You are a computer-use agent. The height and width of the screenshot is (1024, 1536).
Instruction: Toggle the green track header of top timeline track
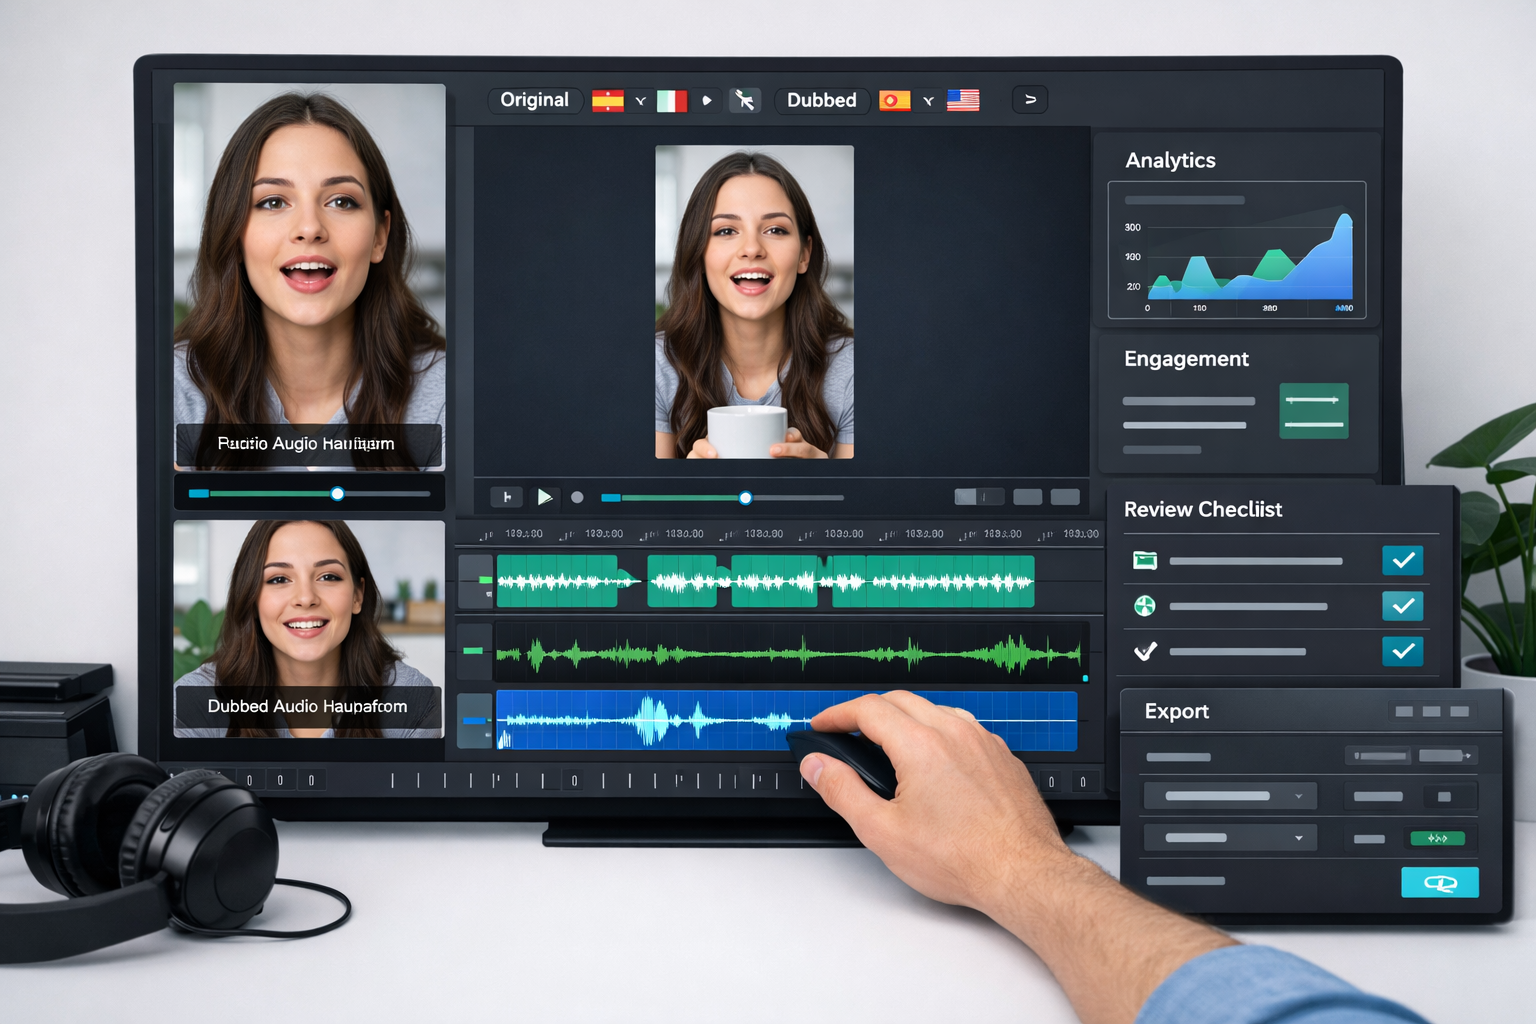tap(476, 581)
